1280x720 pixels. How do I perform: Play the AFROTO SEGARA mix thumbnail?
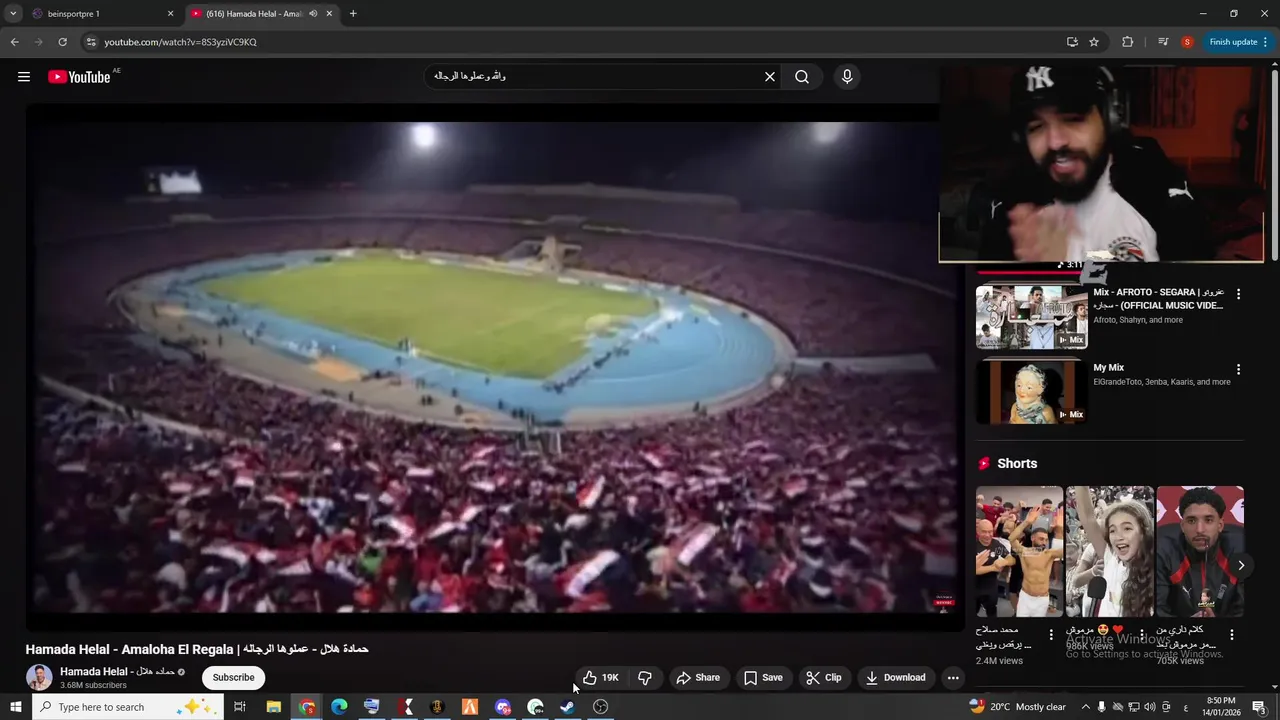[x=1031, y=317]
